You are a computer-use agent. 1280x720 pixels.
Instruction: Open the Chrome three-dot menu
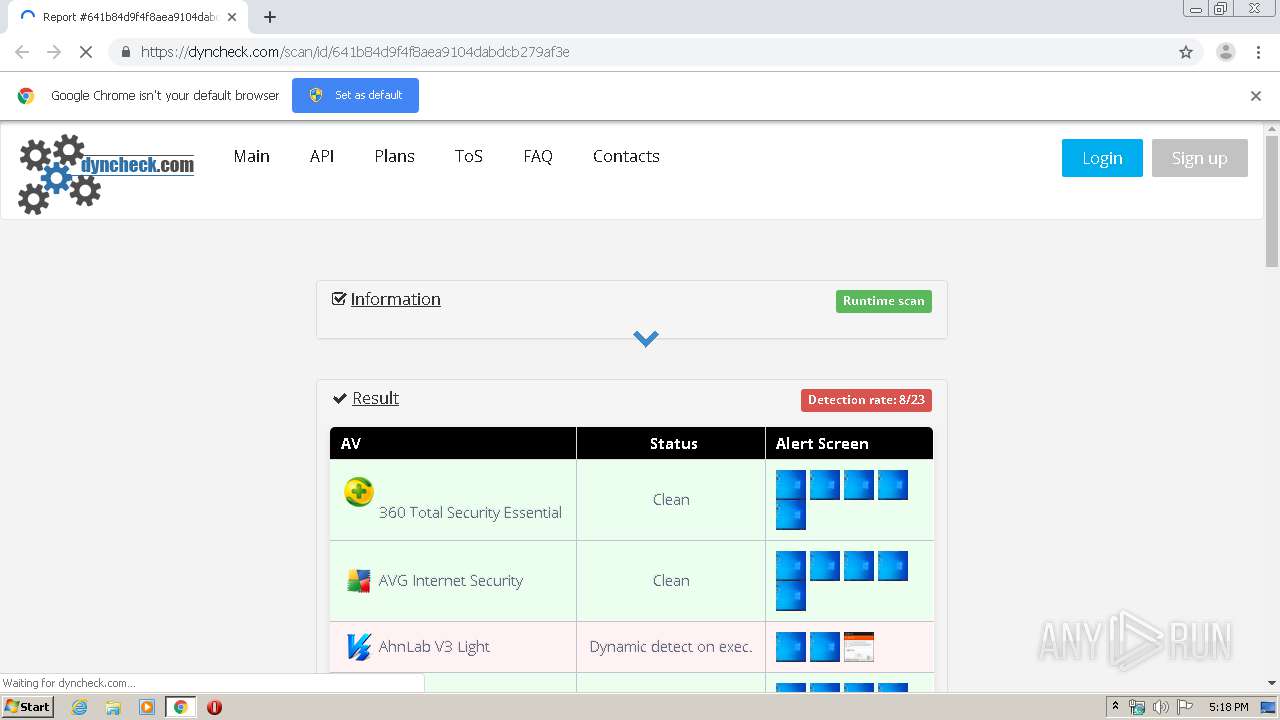tap(1258, 52)
